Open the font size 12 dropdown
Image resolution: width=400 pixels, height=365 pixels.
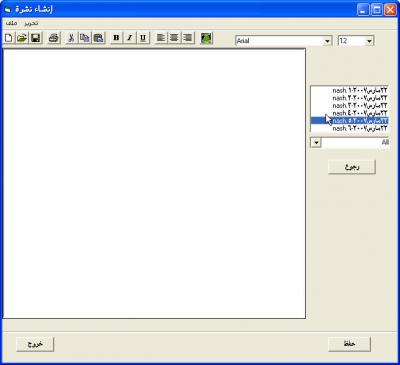369,41
